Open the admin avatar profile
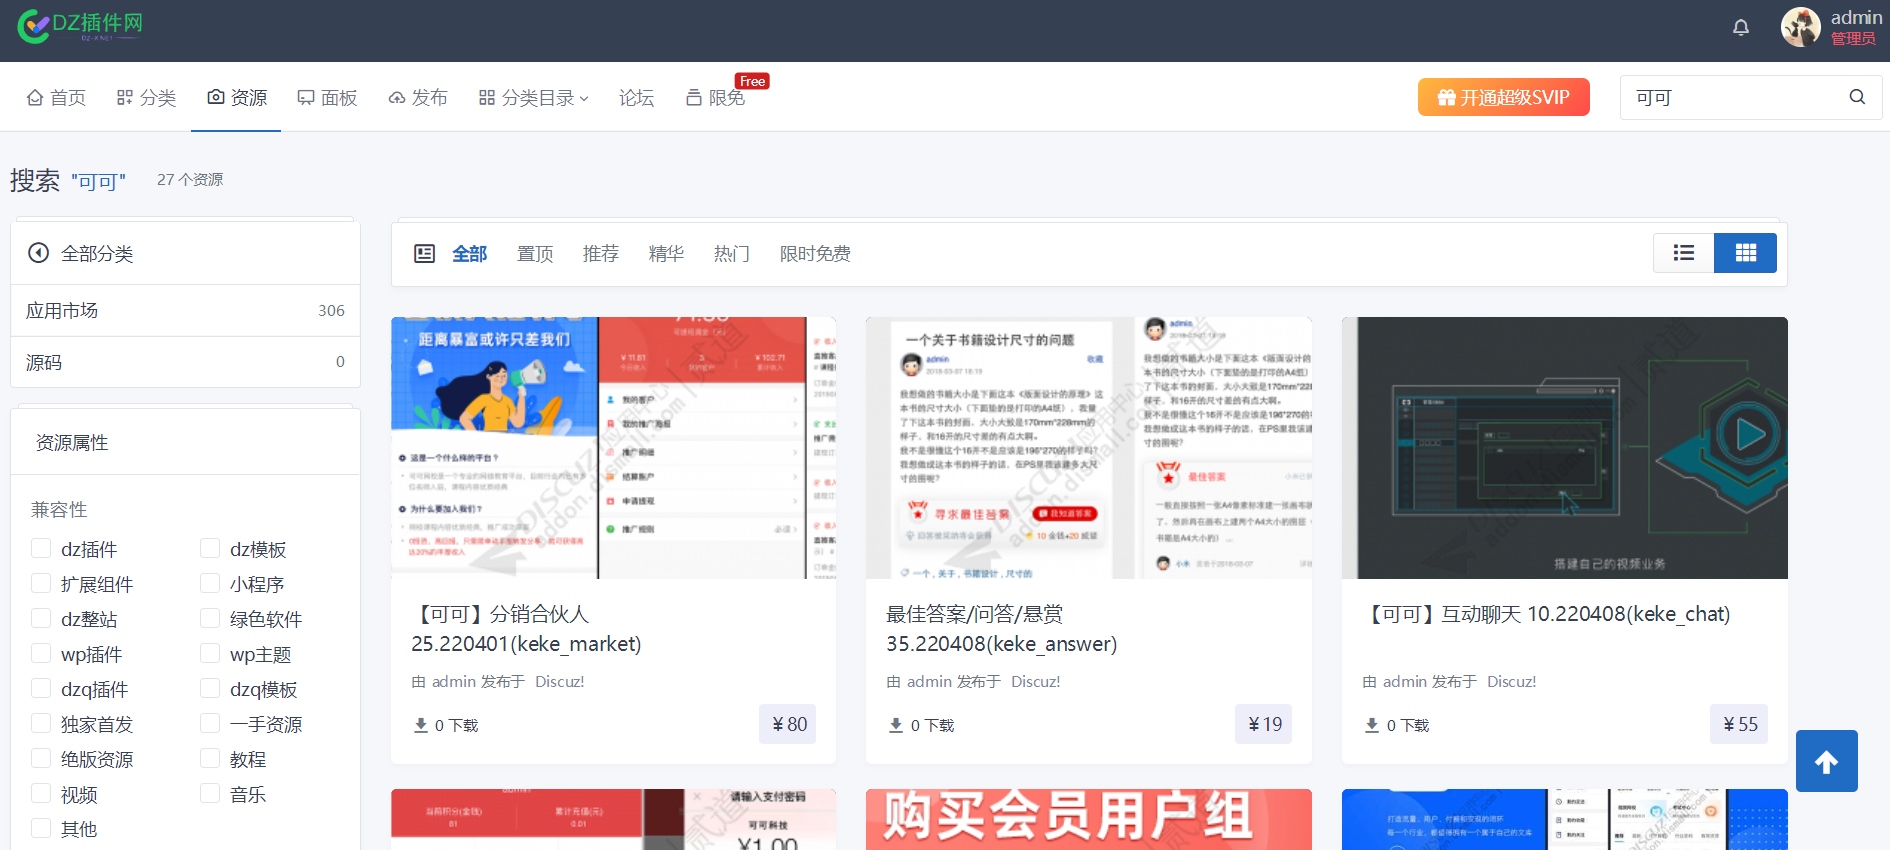Image resolution: width=1890 pixels, height=850 pixels. (1801, 27)
